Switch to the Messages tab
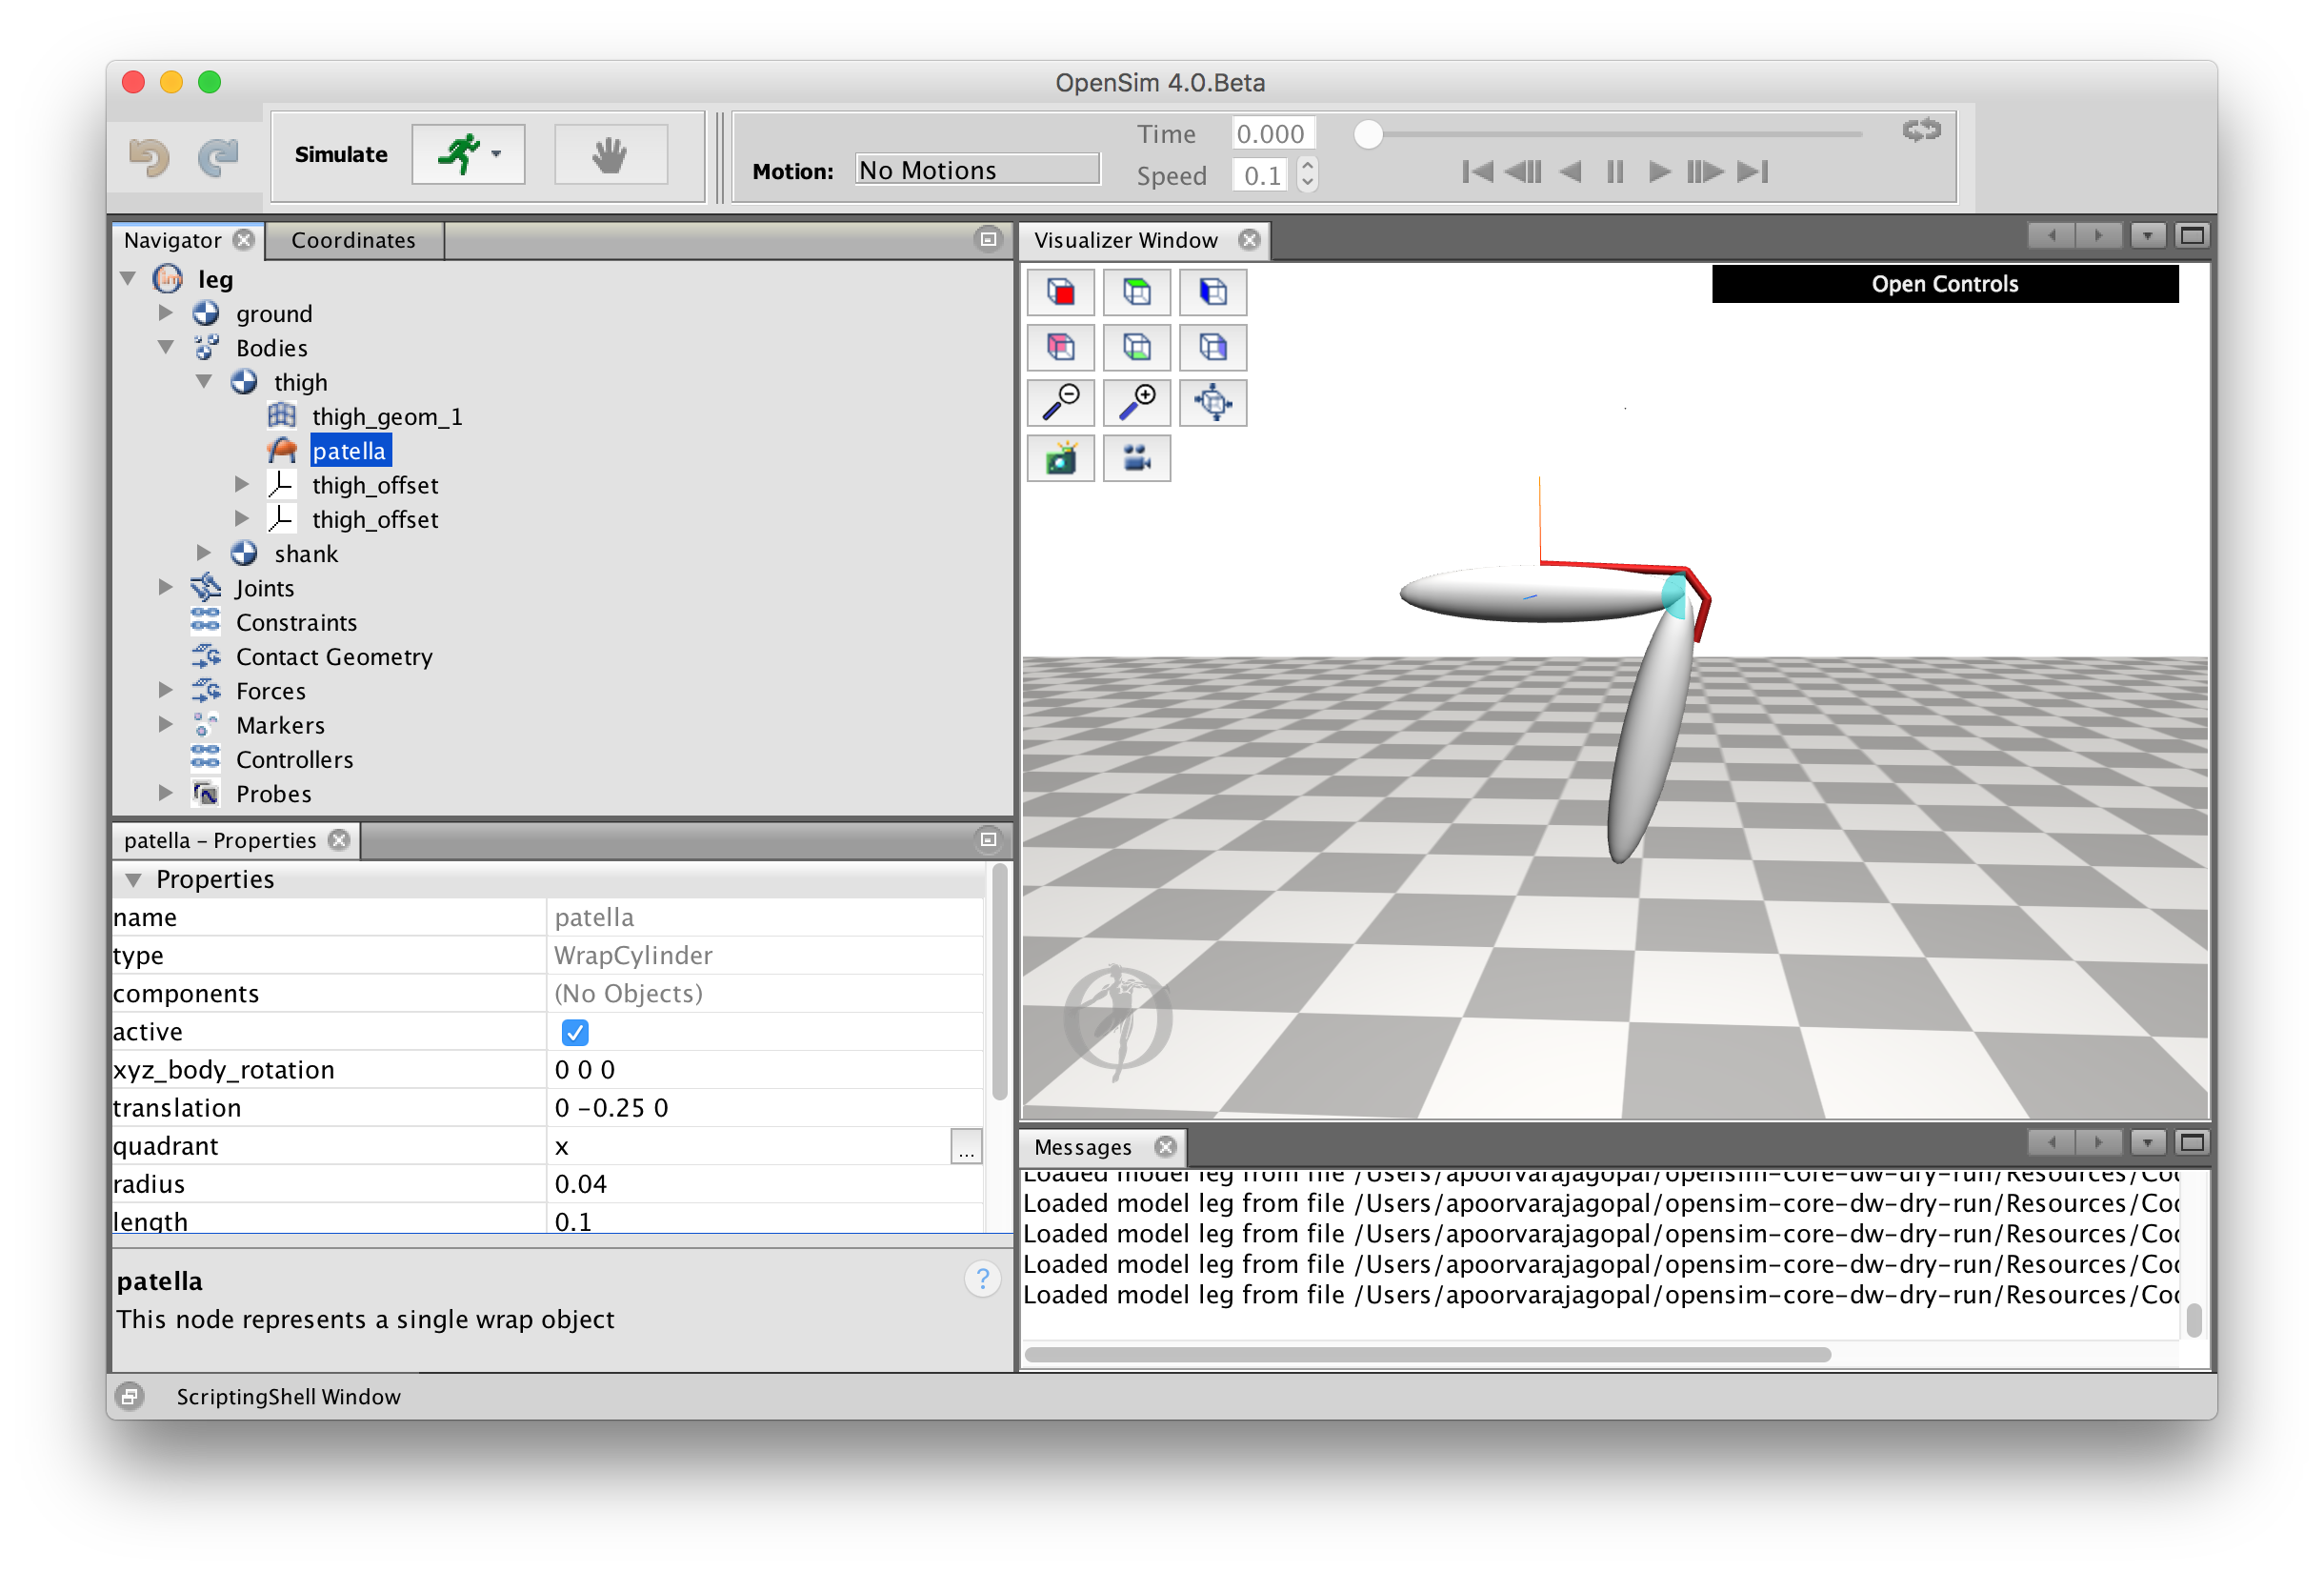This screenshot has width=2324, height=1572. pyautogui.click(x=1084, y=1147)
